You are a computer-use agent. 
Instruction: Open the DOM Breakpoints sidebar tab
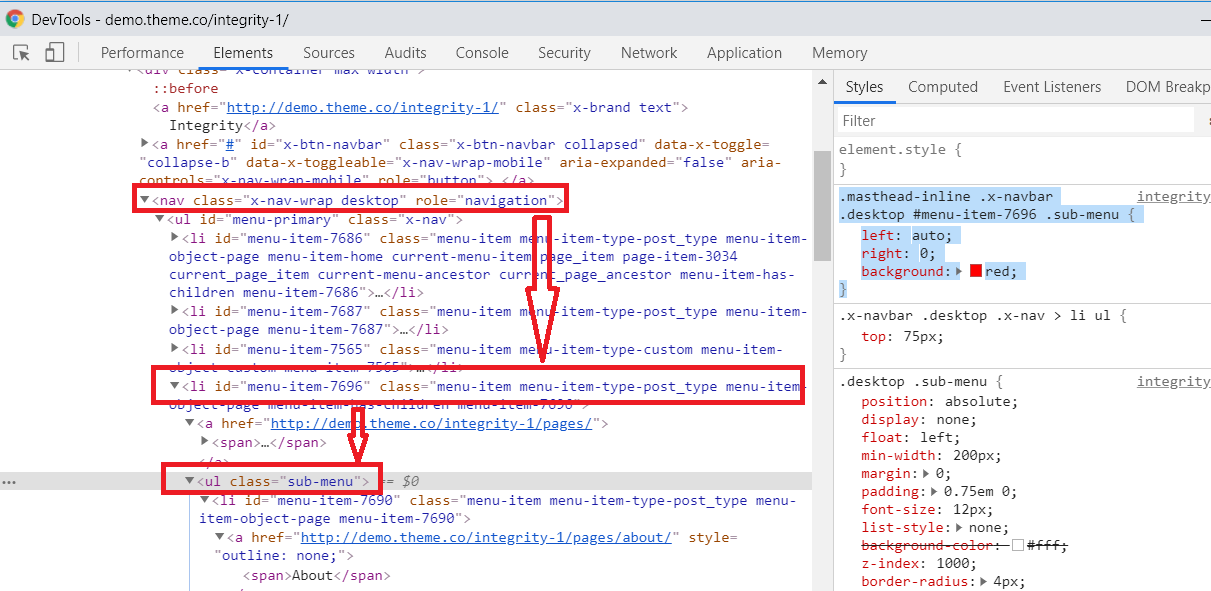1166,87
